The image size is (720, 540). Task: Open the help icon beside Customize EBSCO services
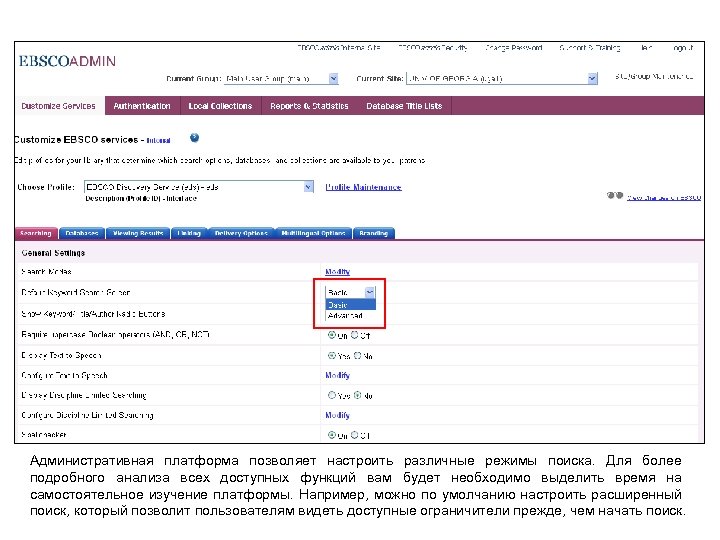(x=195, y=138)
